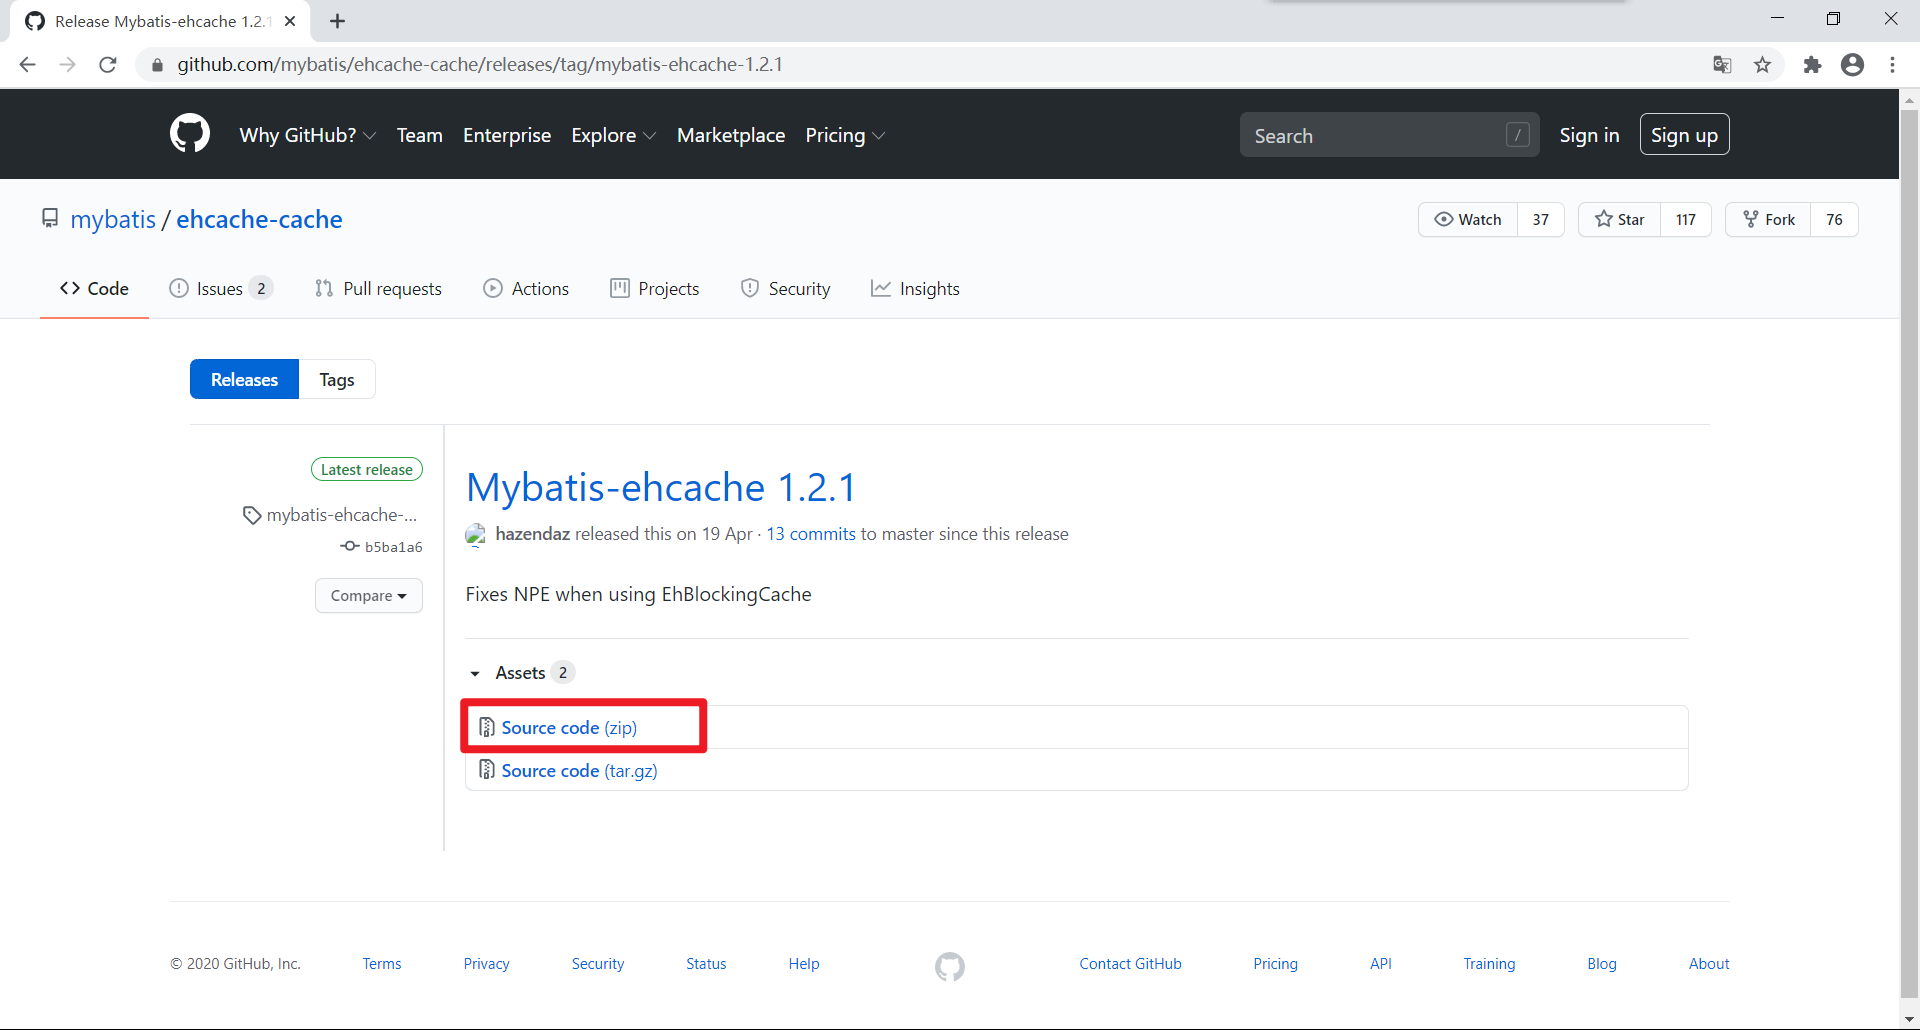Click the GitHub Octocat logo in header
Viewport: 1920px width, 1030px height.
190,134
